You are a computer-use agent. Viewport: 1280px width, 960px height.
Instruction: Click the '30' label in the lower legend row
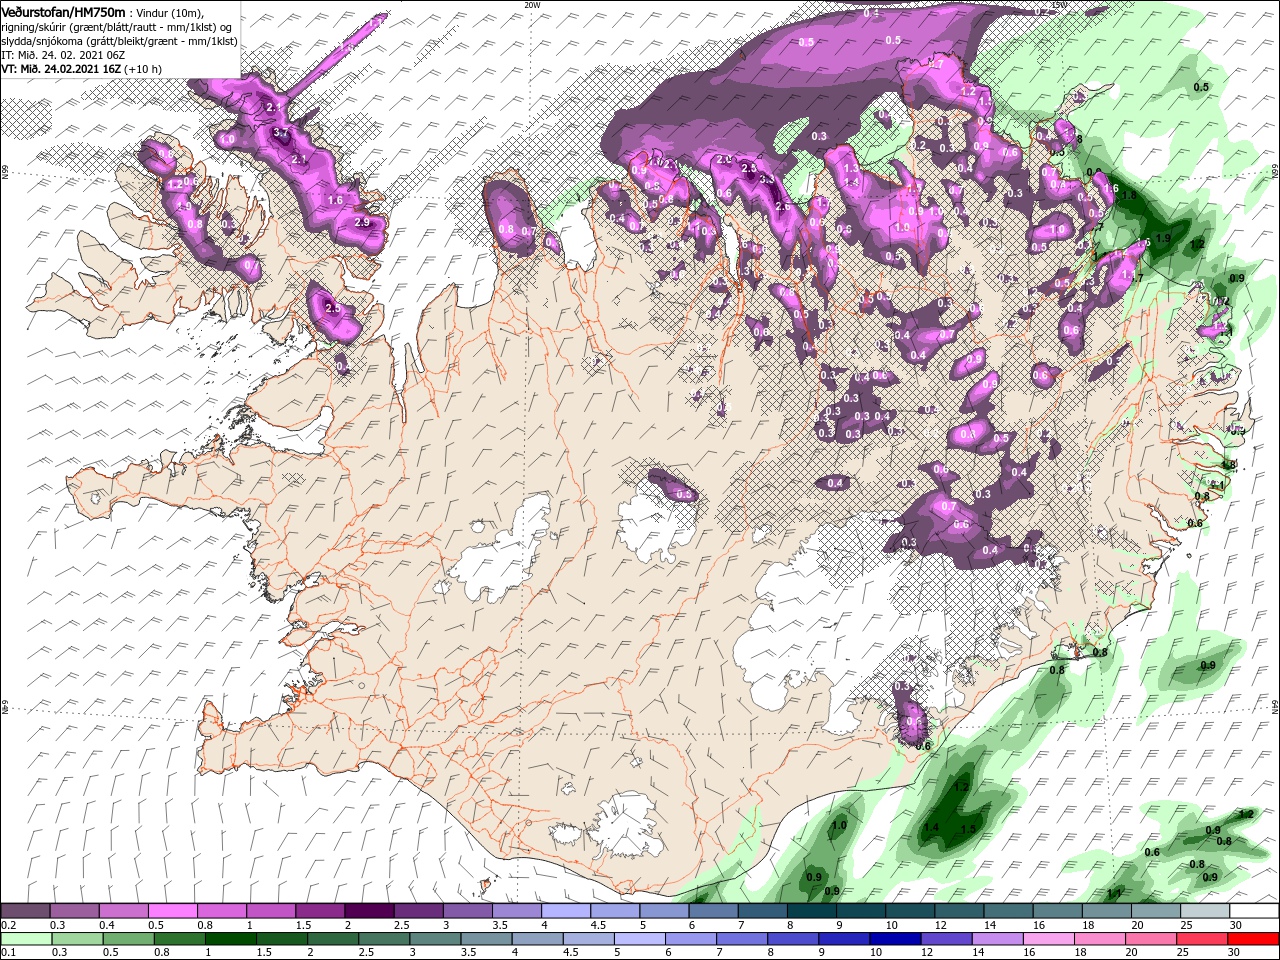point(1235,953)
